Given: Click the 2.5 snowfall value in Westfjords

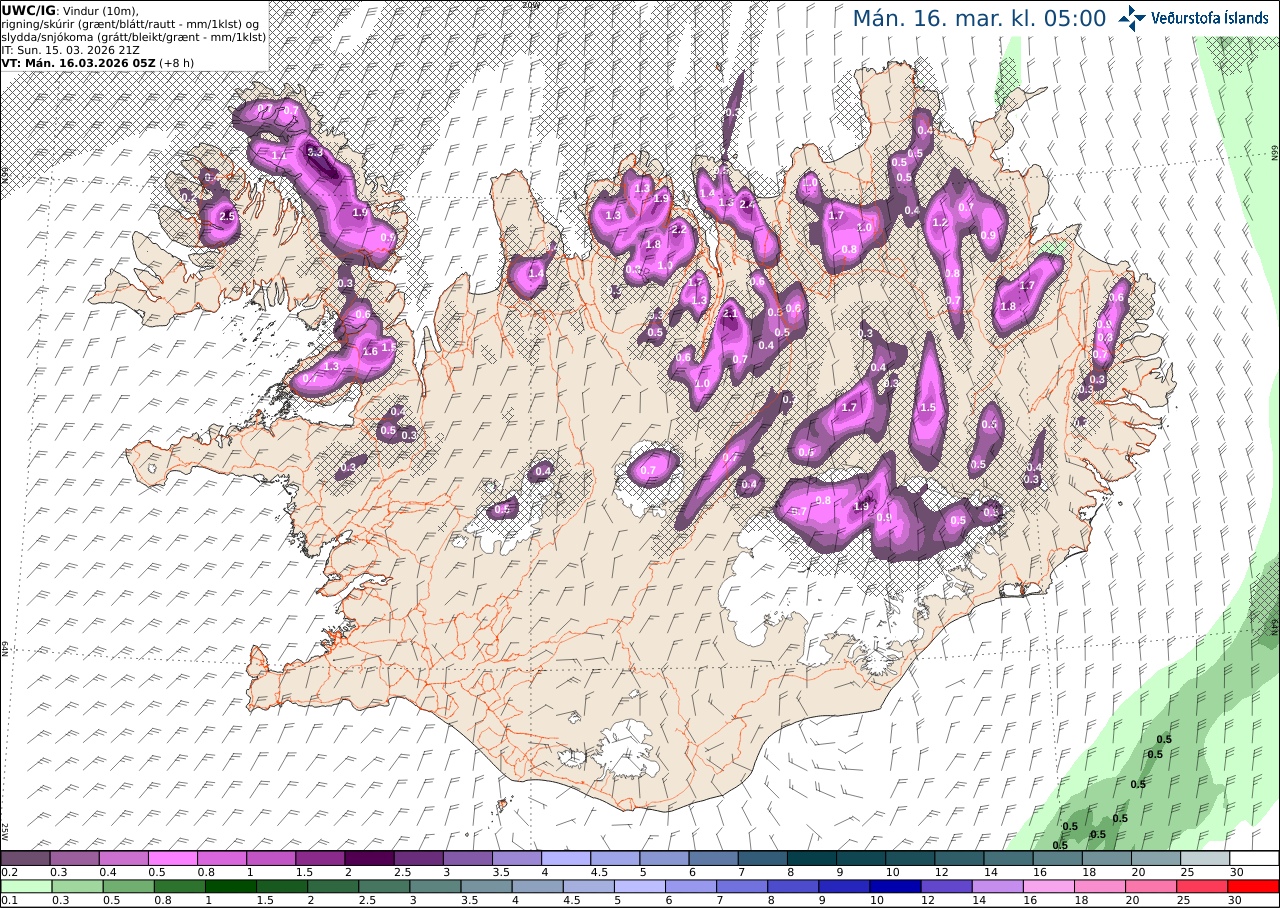Looking at the screenshot, I should (226, 216).
